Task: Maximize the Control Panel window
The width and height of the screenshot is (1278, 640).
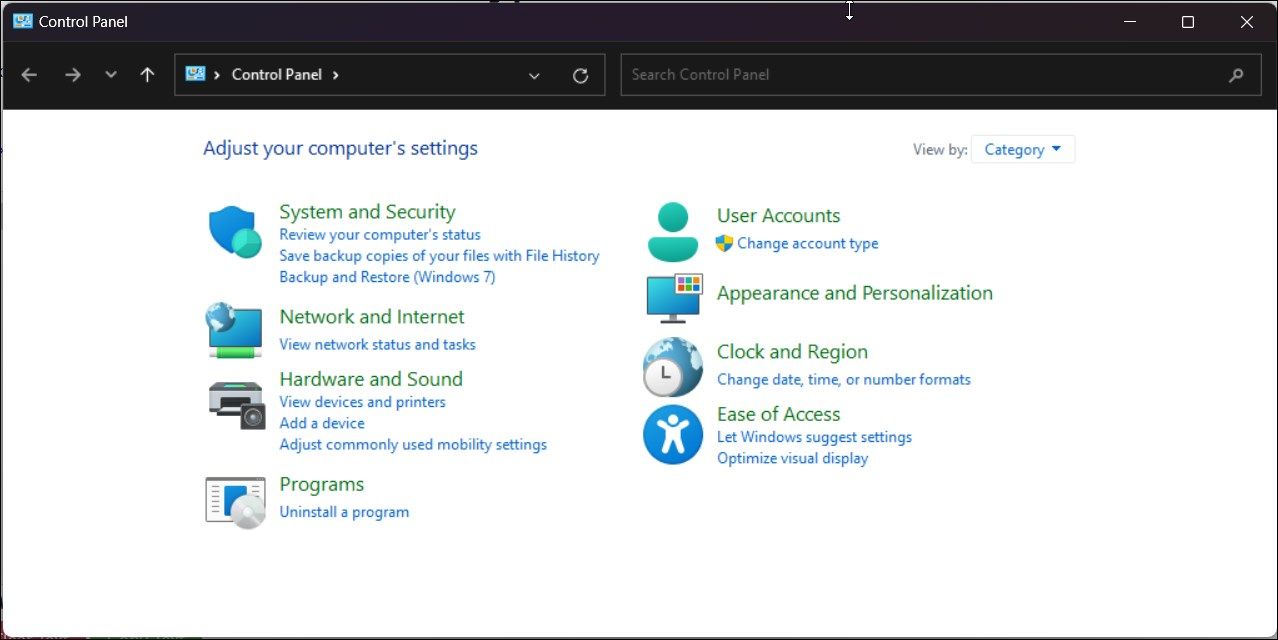Action: point(1188,22)
